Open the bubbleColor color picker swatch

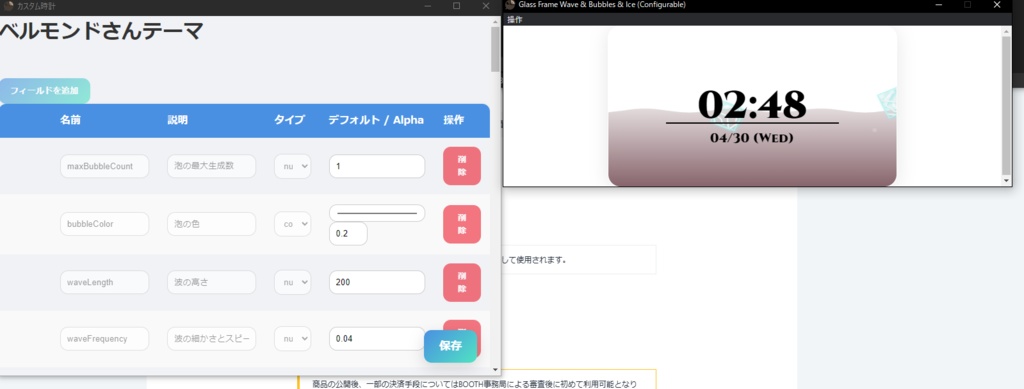pyautogui.click(x=377, y=213)
